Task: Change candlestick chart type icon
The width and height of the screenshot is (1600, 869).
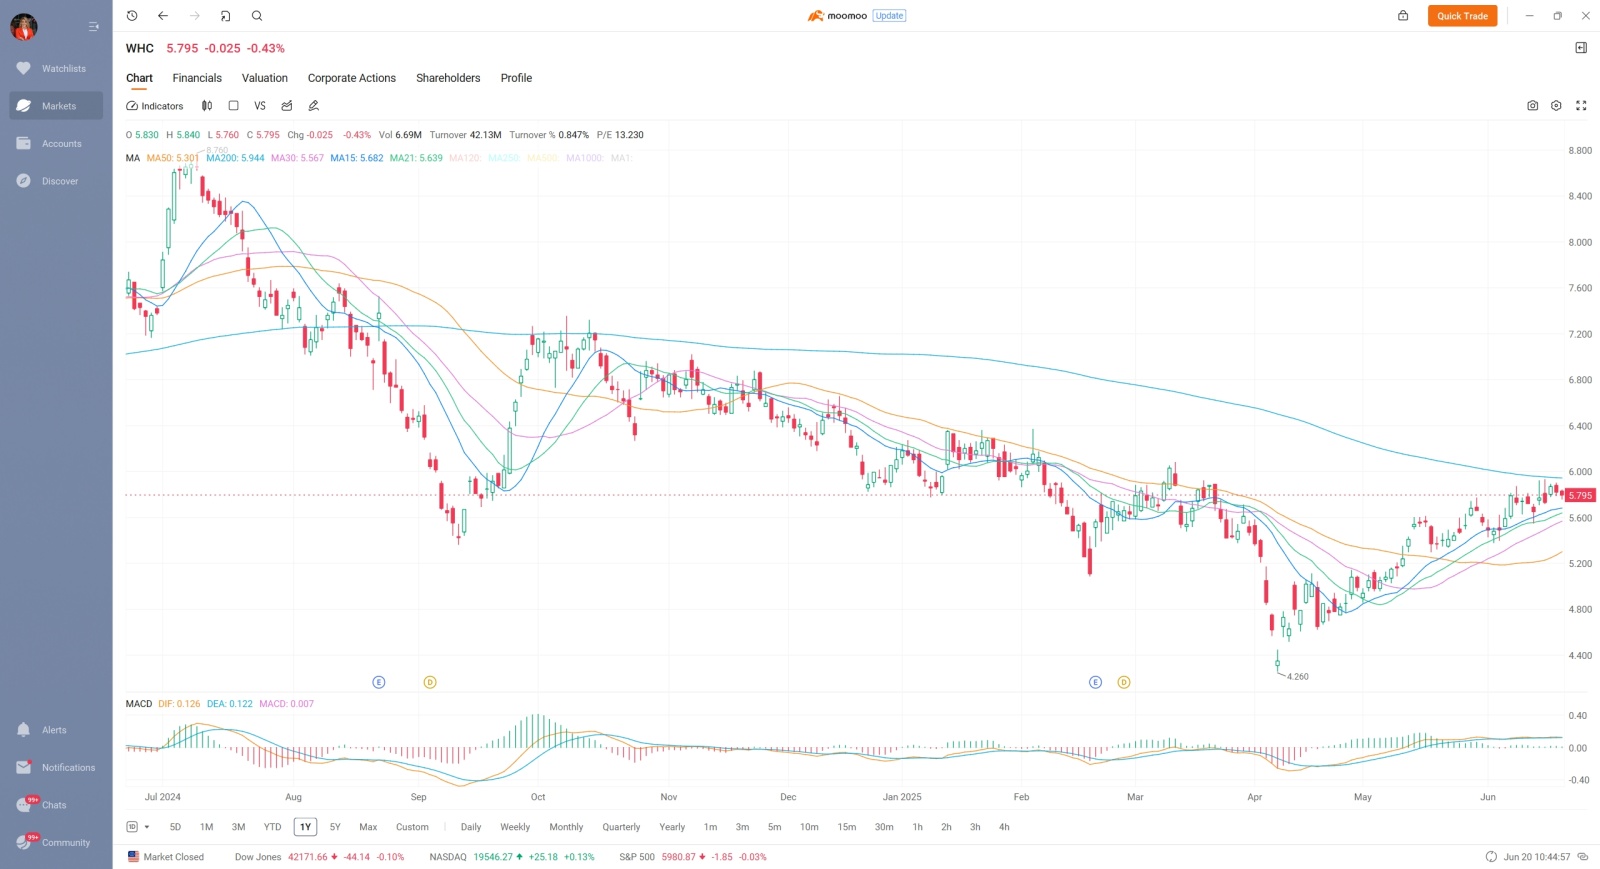Action: point(207,106)
